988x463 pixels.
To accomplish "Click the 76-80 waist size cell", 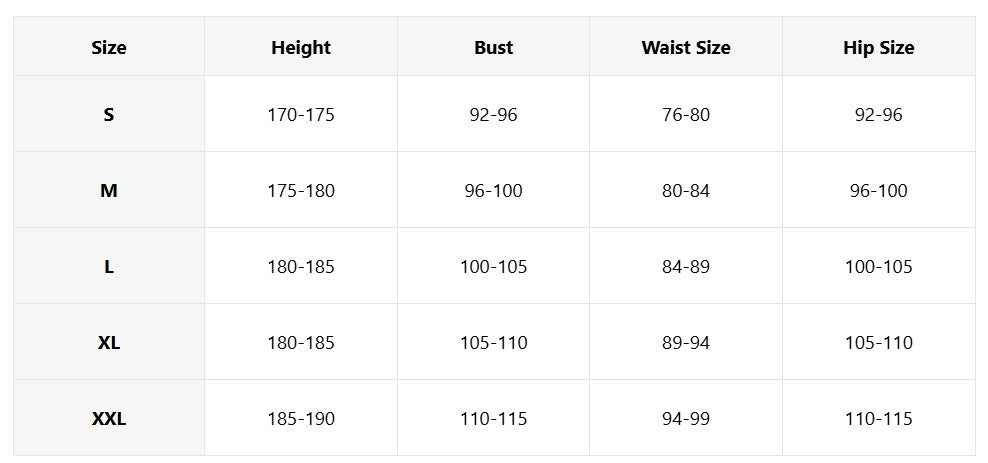I will click(686, 115).
